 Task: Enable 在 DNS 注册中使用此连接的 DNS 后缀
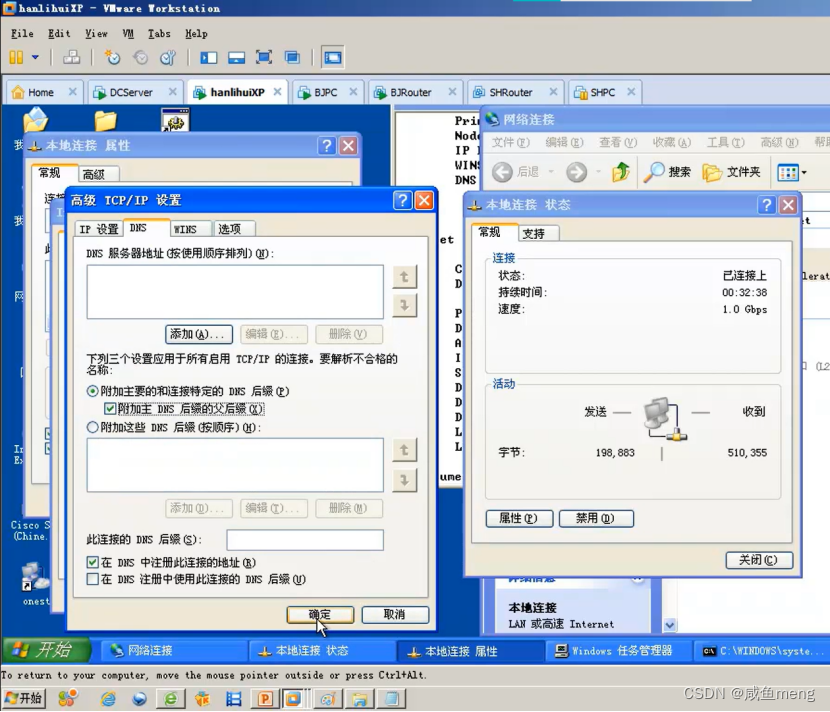tap(93, 579)
